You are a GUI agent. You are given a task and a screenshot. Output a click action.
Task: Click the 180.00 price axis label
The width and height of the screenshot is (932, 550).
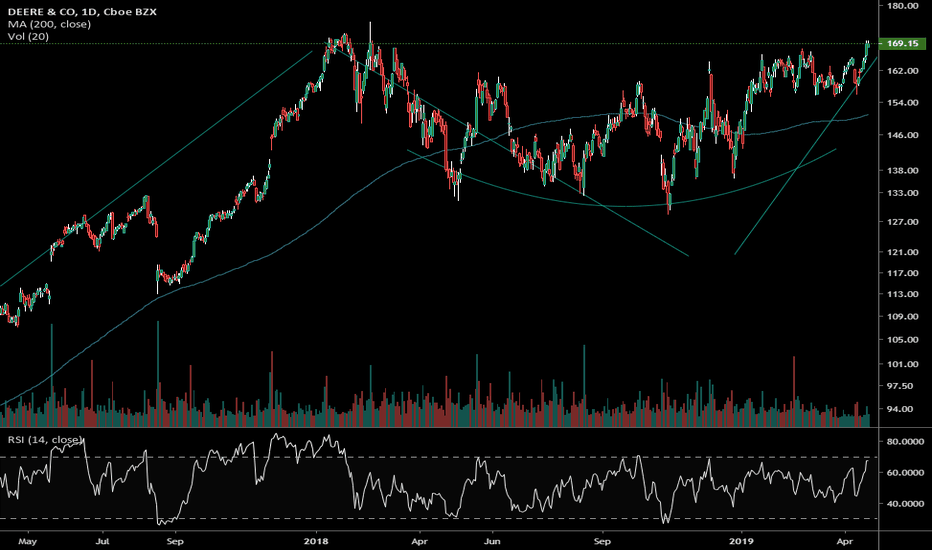903,6
